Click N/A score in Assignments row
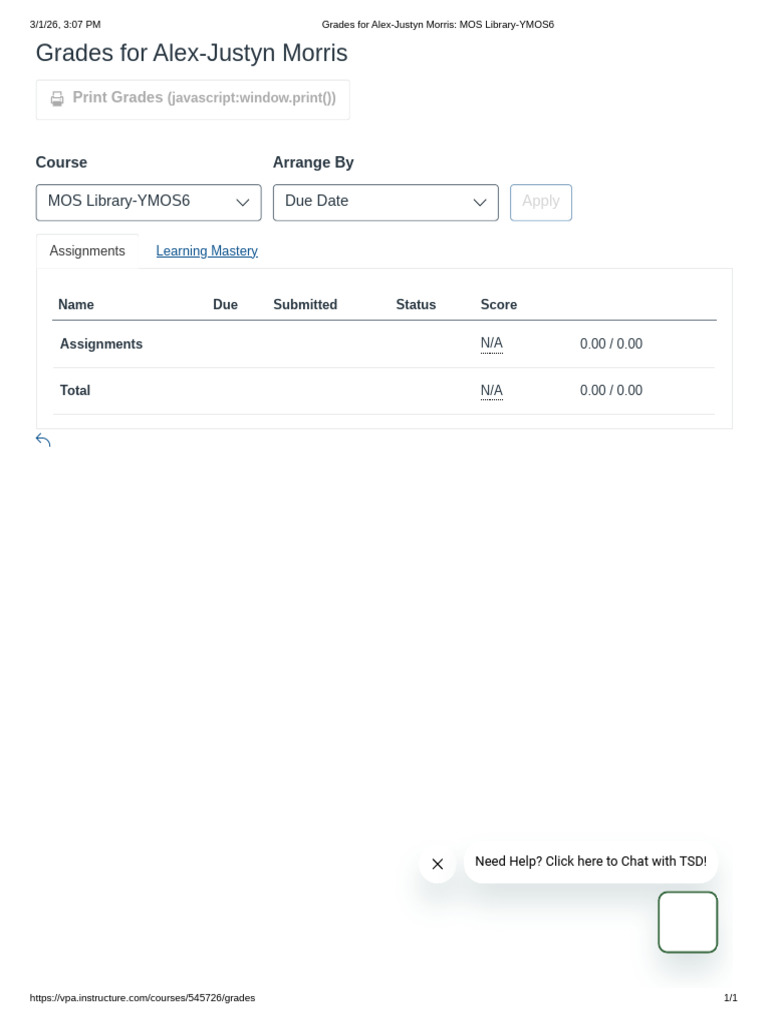Viewport: 768px width, 1024px height. [x=492, y=344]
